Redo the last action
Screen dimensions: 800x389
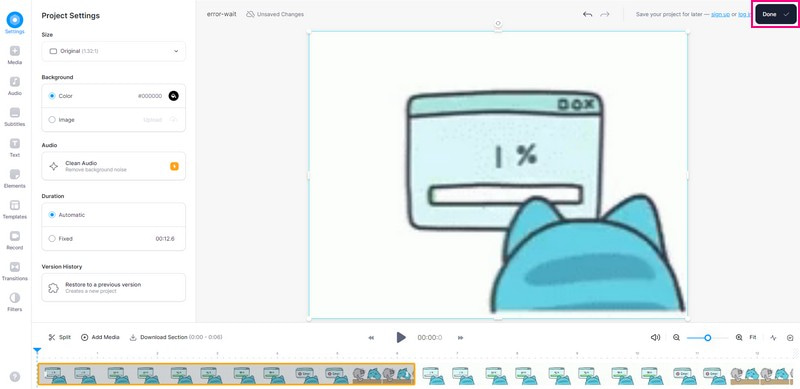(x=605, y=14)
